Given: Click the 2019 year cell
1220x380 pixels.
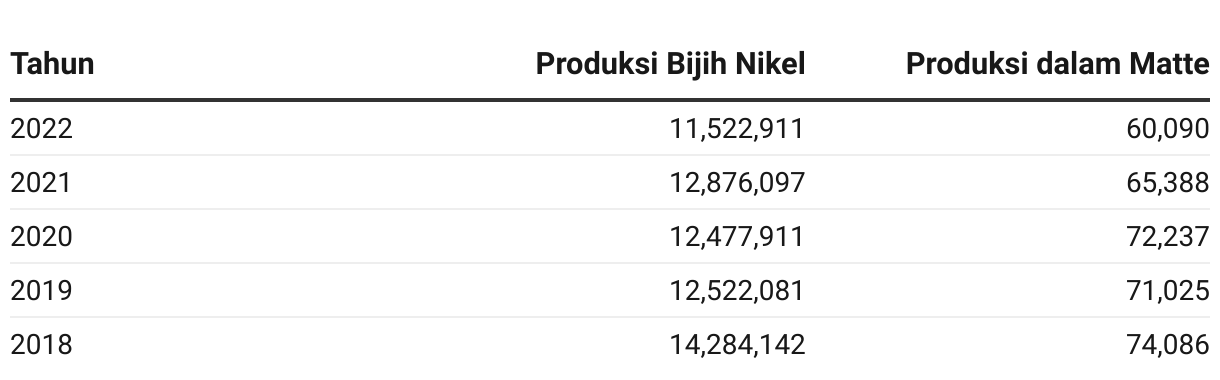Looking at the screenshot, I should tap(41, 291).
